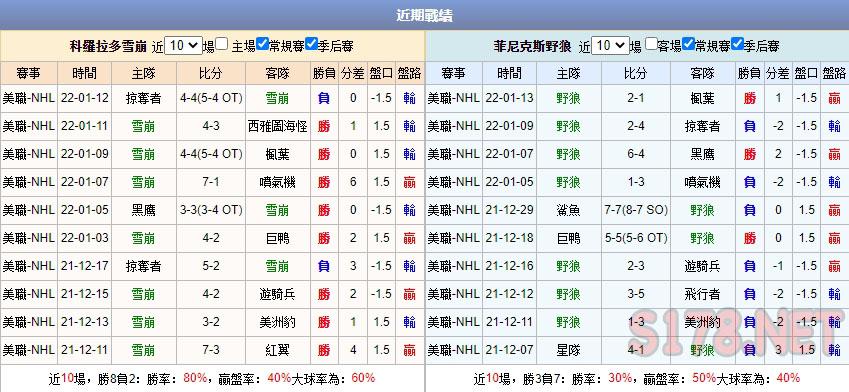Screen dimensions: 849x392
Task: Click date 21-12-13 in Avalanche table
Action: point(84,322)
